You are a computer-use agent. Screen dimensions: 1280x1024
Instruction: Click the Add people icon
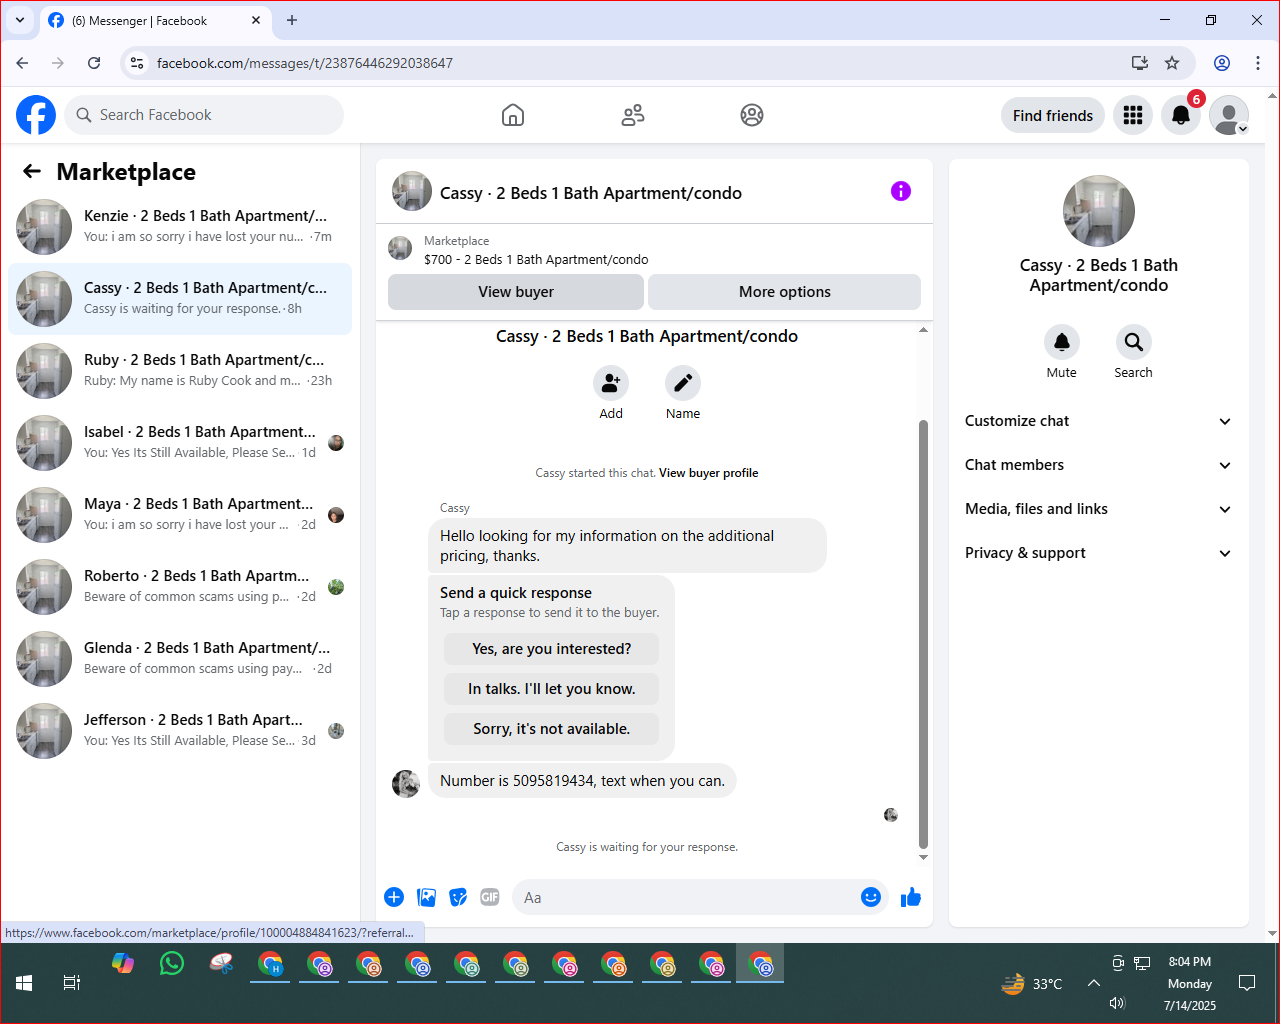pyautogui.click(x=611, y=383)
